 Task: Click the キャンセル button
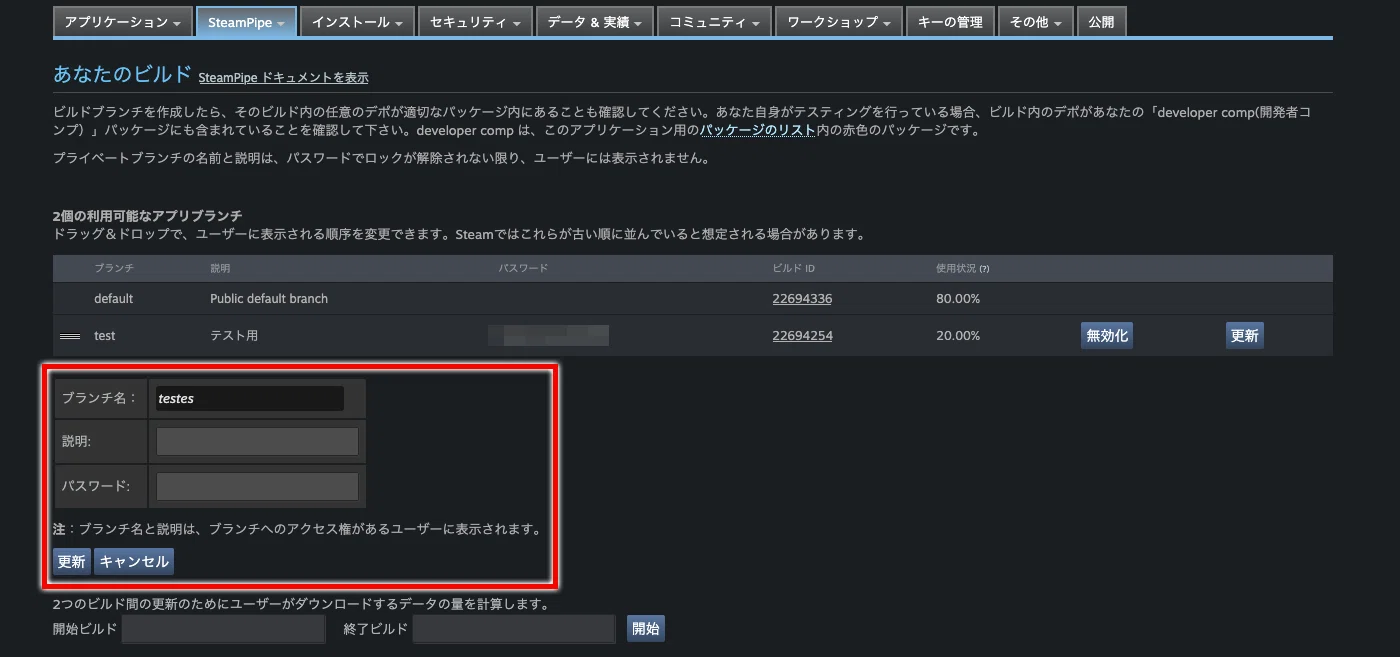pyautogui.click(x=134, y=561)
